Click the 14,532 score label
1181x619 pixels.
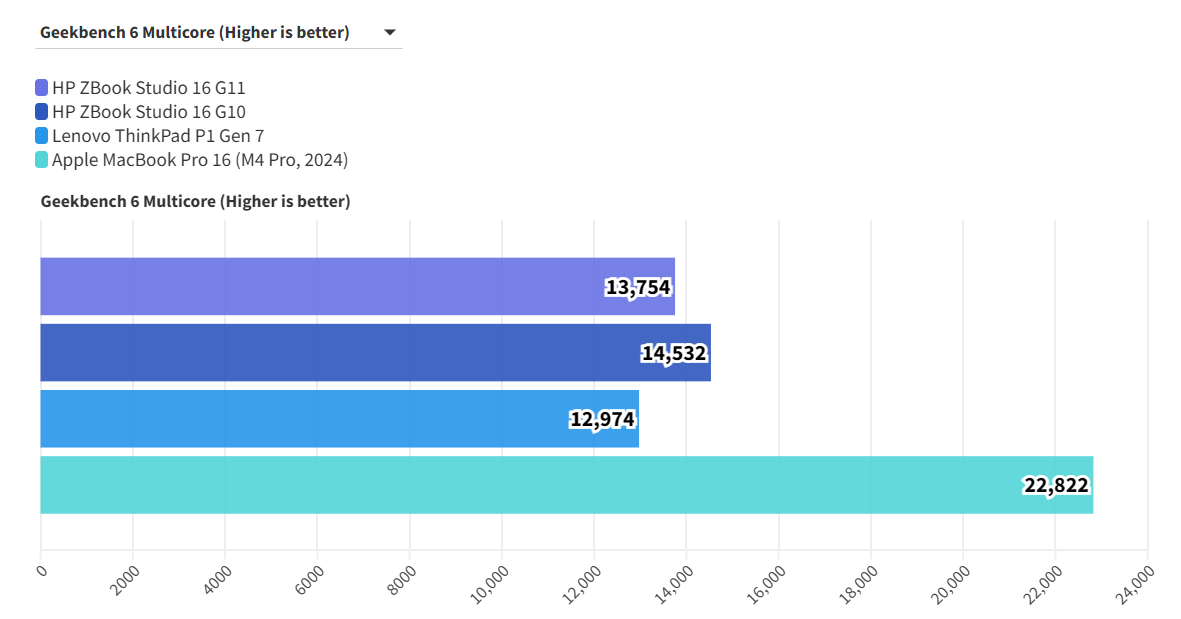coord(674,353)
